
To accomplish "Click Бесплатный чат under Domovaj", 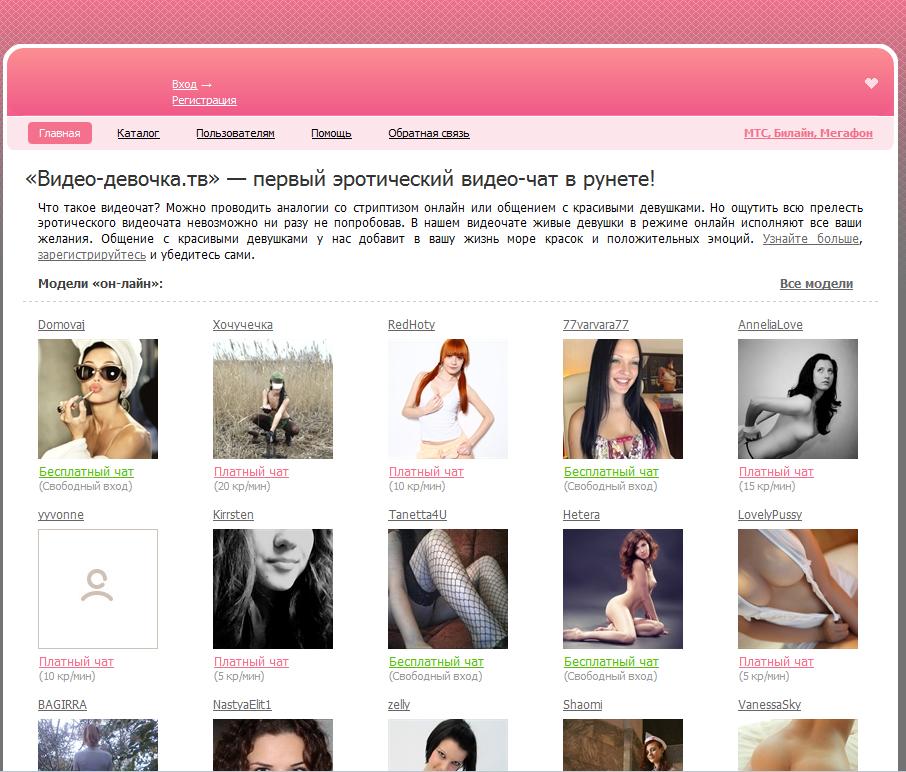I will click(86, 472).
